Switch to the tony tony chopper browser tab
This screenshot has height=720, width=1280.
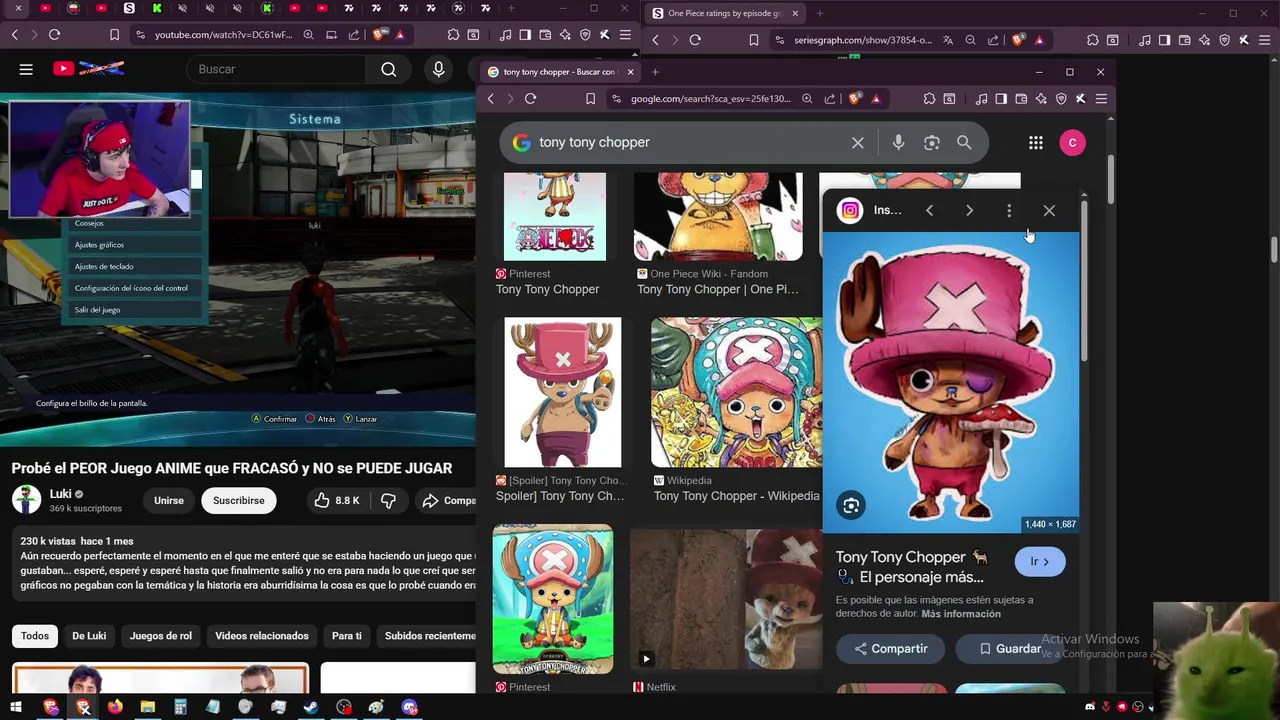tap(560, 72)
